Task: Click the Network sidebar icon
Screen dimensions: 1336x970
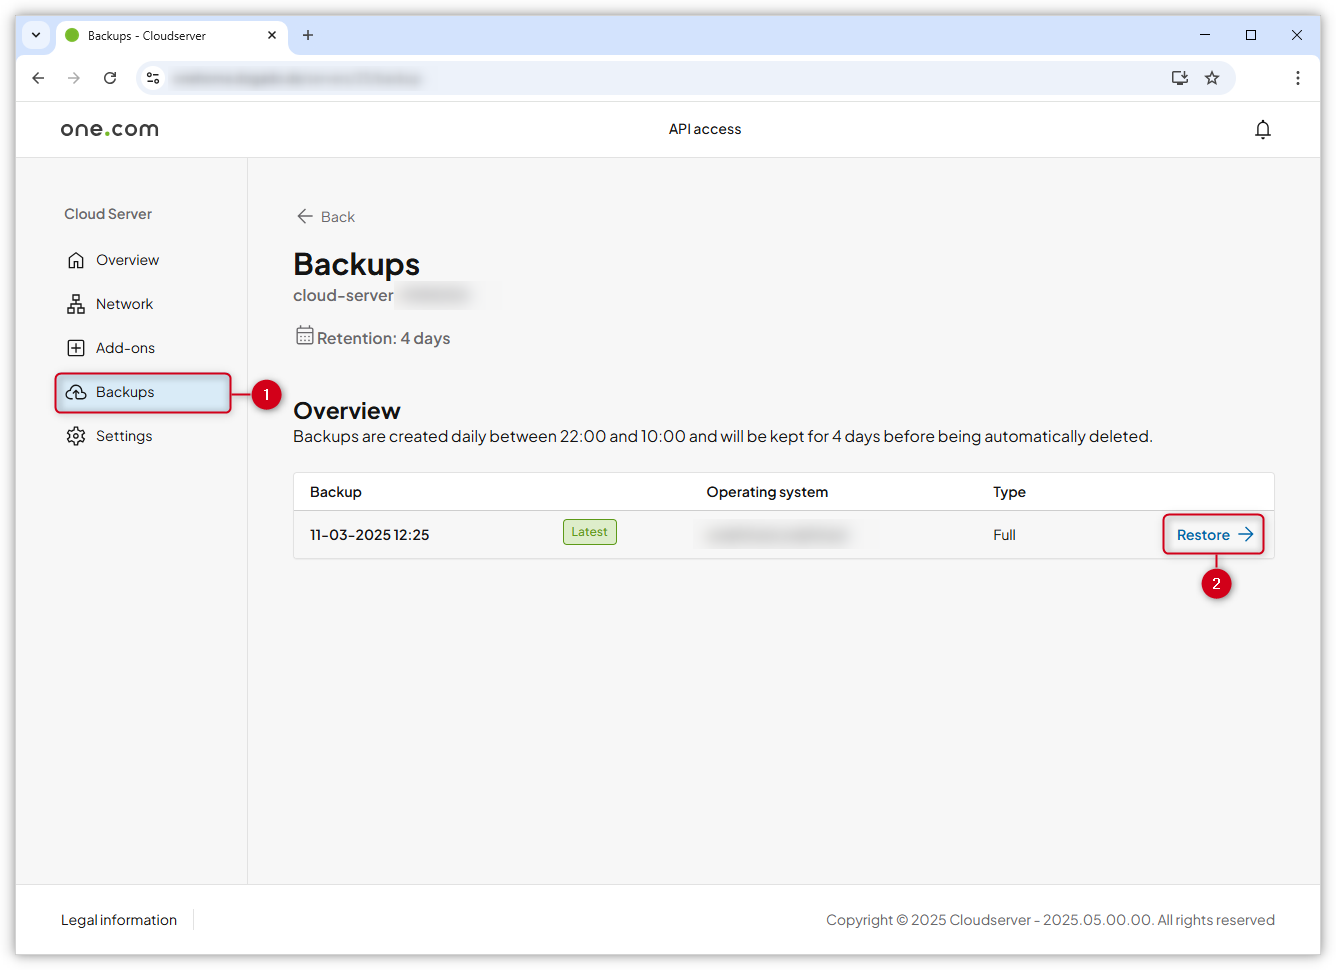Action: tap(76, 303)
